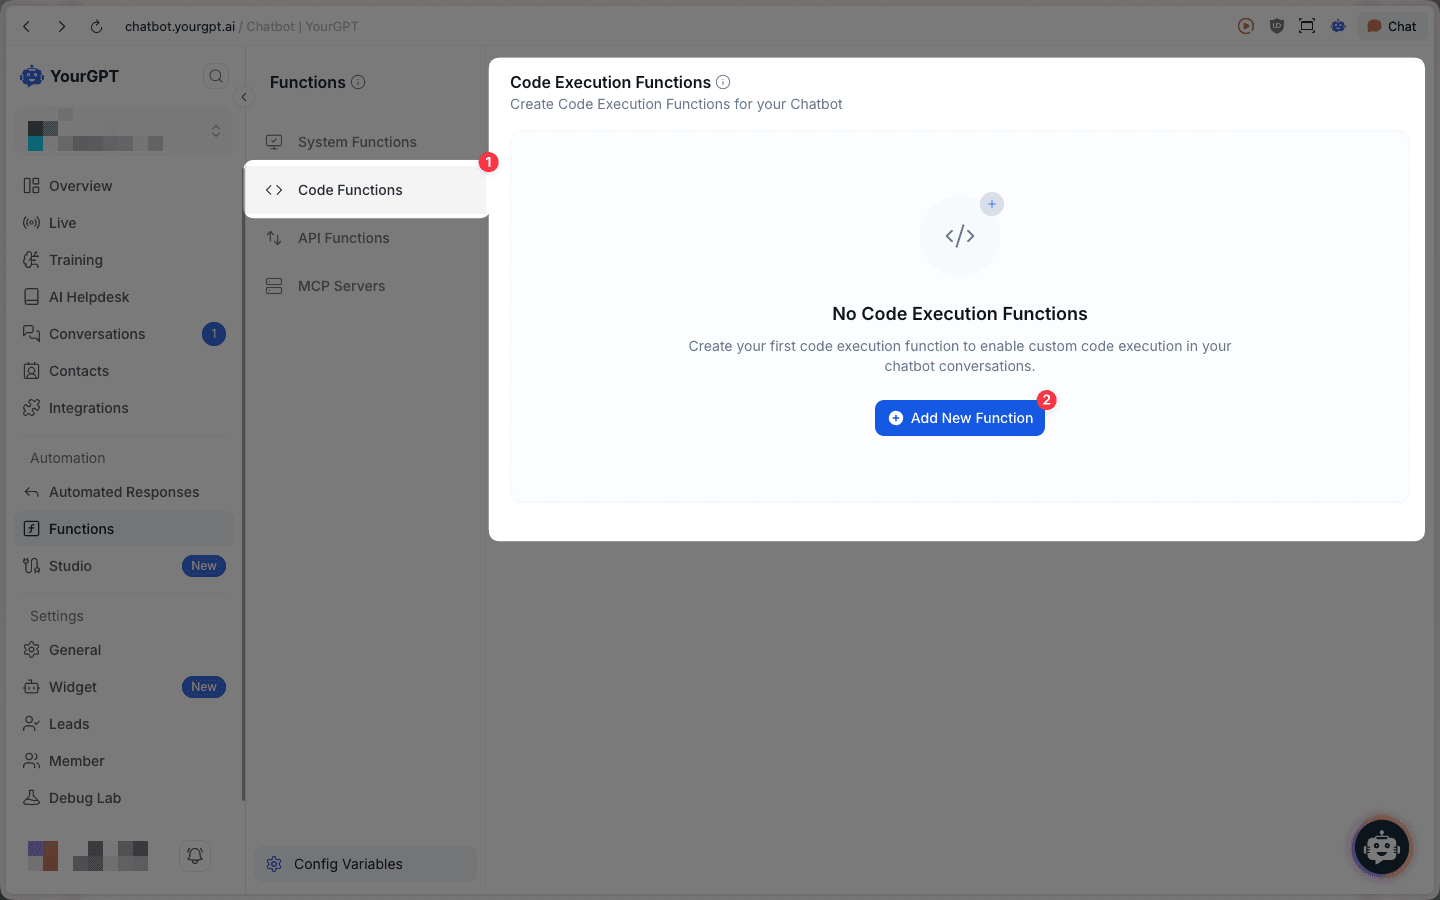Click info icon beside Code Execution Functions
Screen dimensions: 1440x900
[x=723, y=82]
